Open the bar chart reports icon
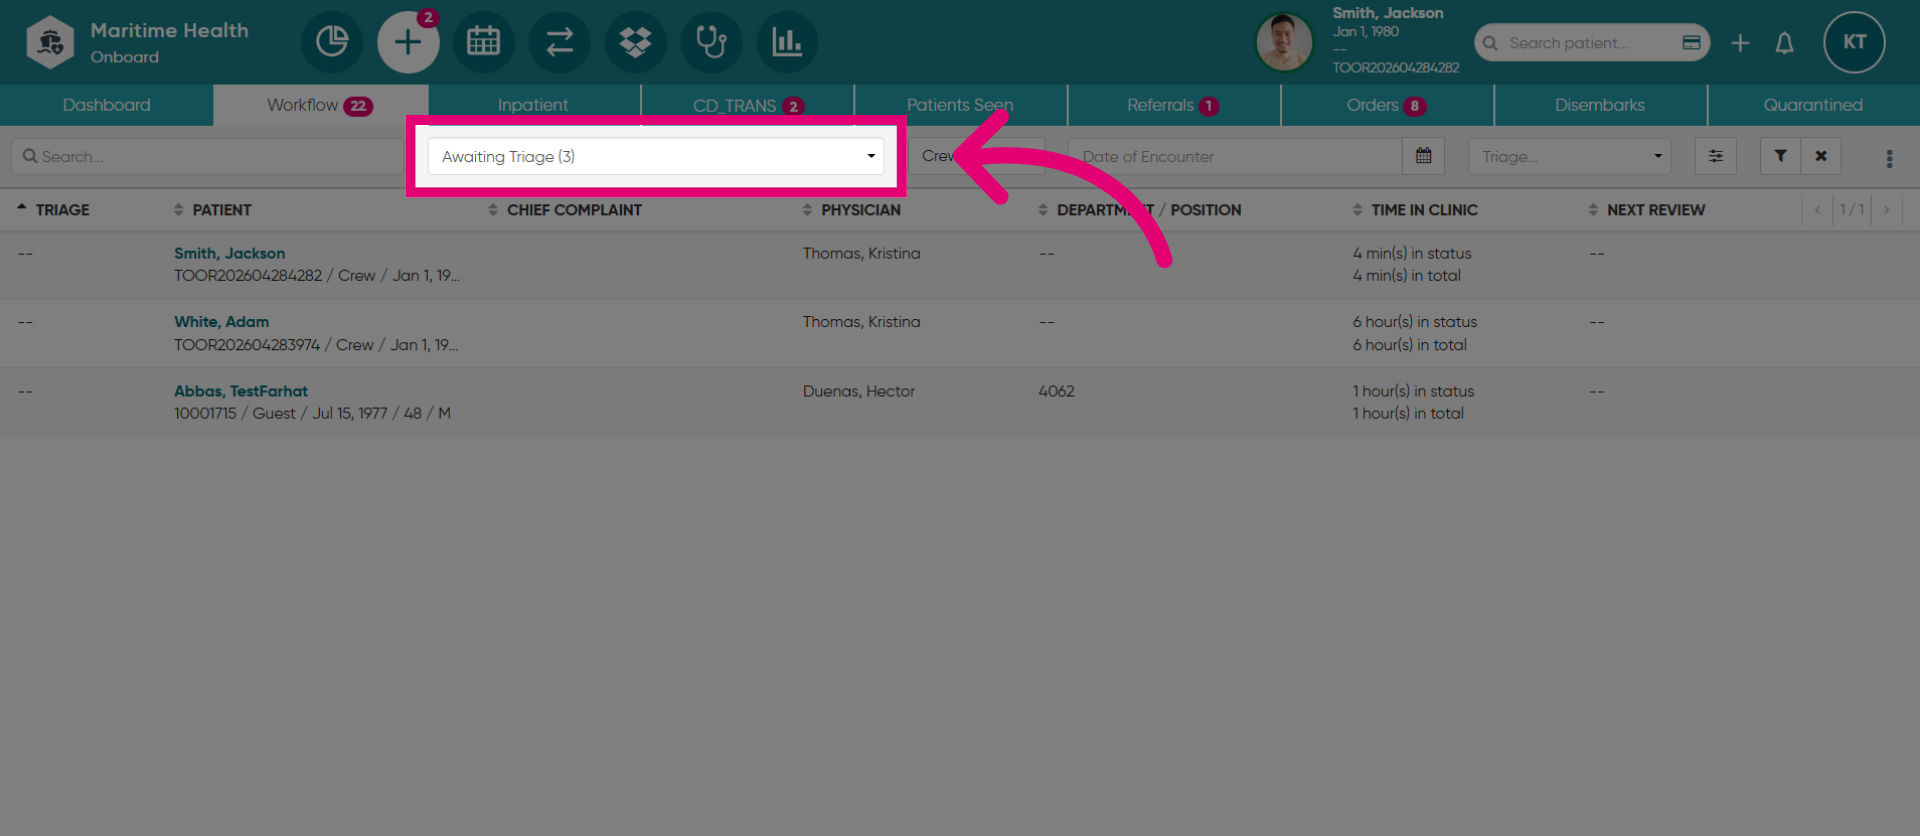Image resolution: width=1920 pixels, height=836 pixels. coord(788,42)
